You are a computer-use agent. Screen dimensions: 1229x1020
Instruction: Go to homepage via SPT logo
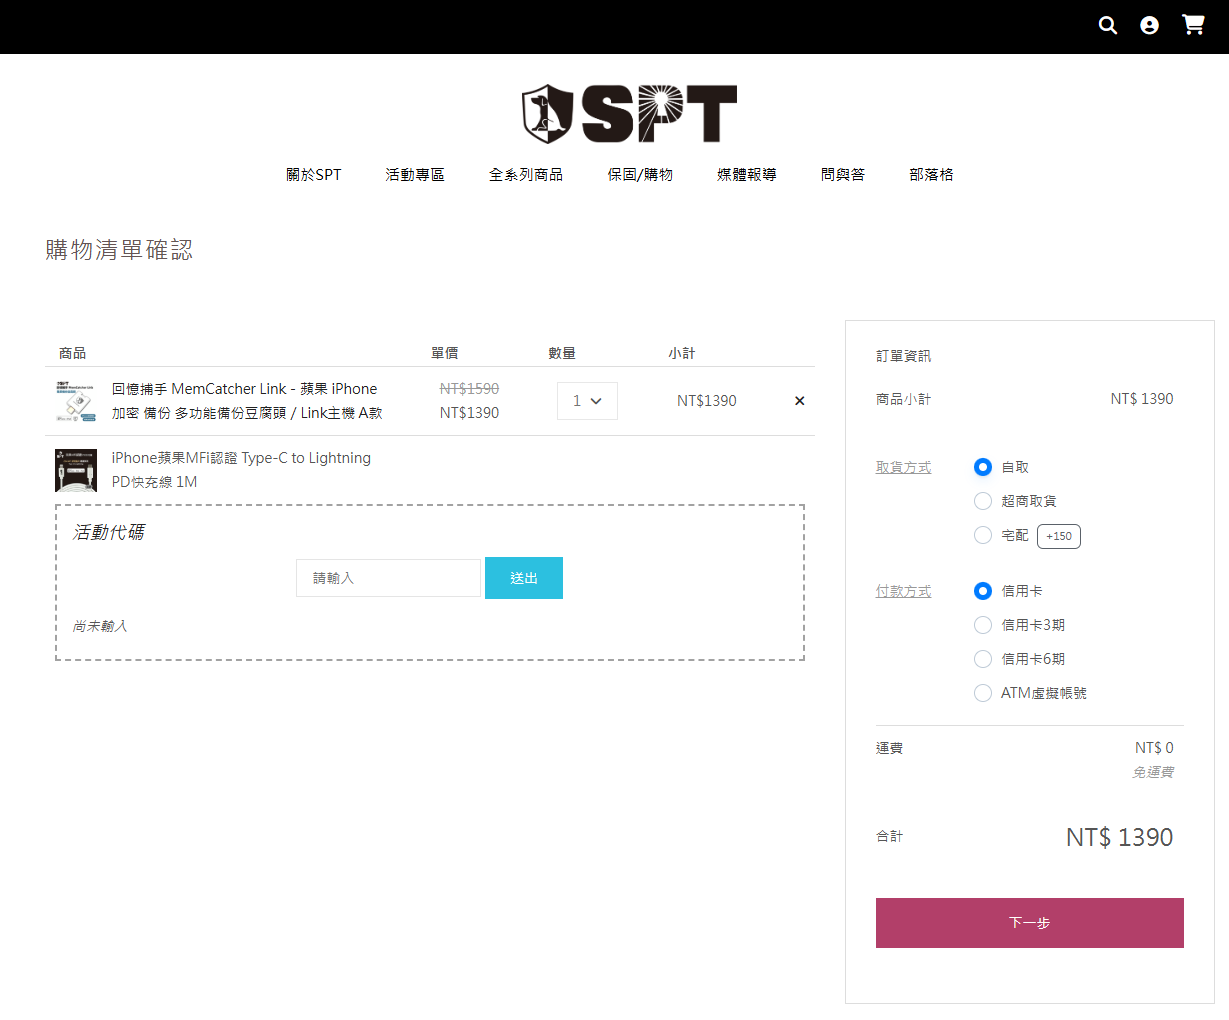tap(629, 114)
